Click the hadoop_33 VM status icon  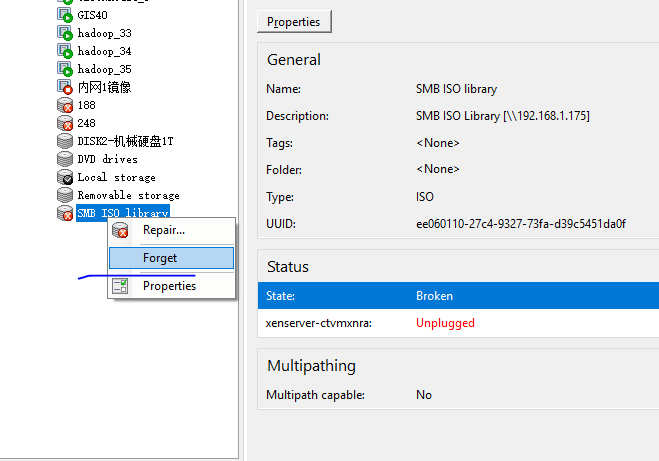pos(65,33)
